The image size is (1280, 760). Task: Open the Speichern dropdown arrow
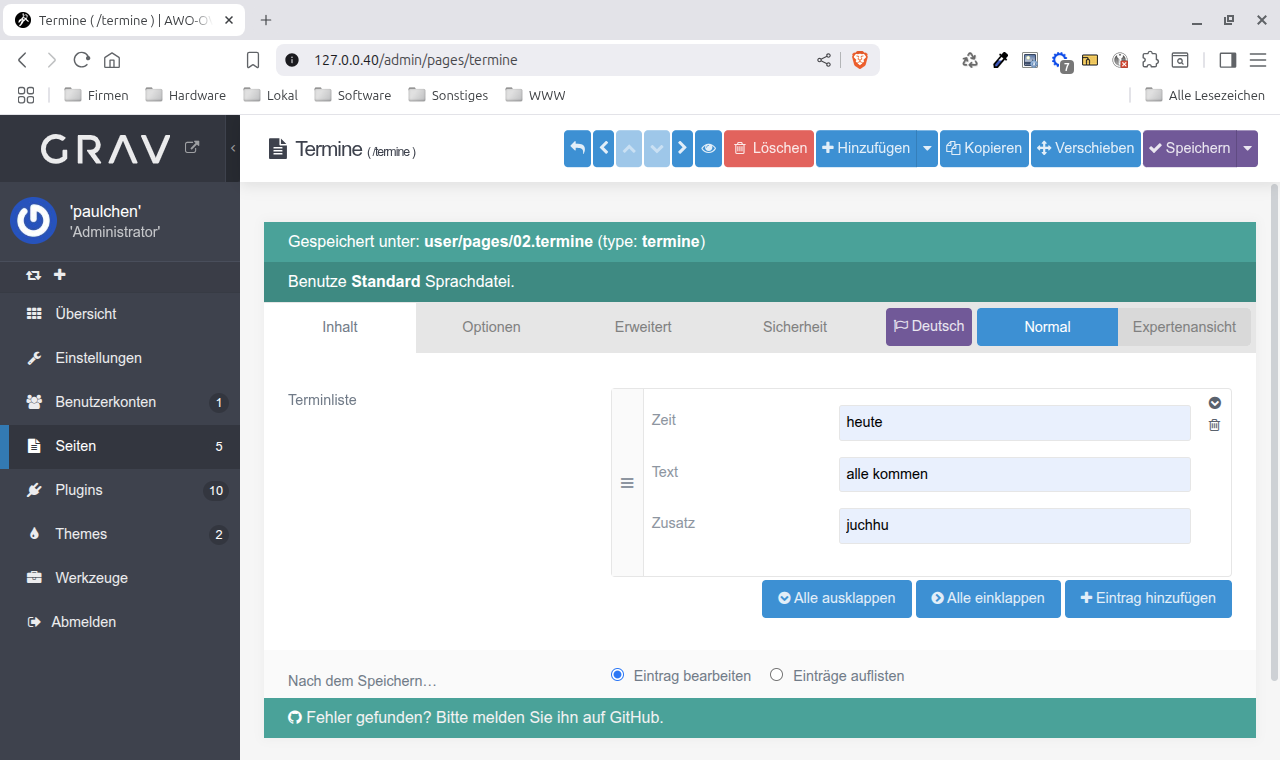pyautogui.click(x=1247, y=148)
